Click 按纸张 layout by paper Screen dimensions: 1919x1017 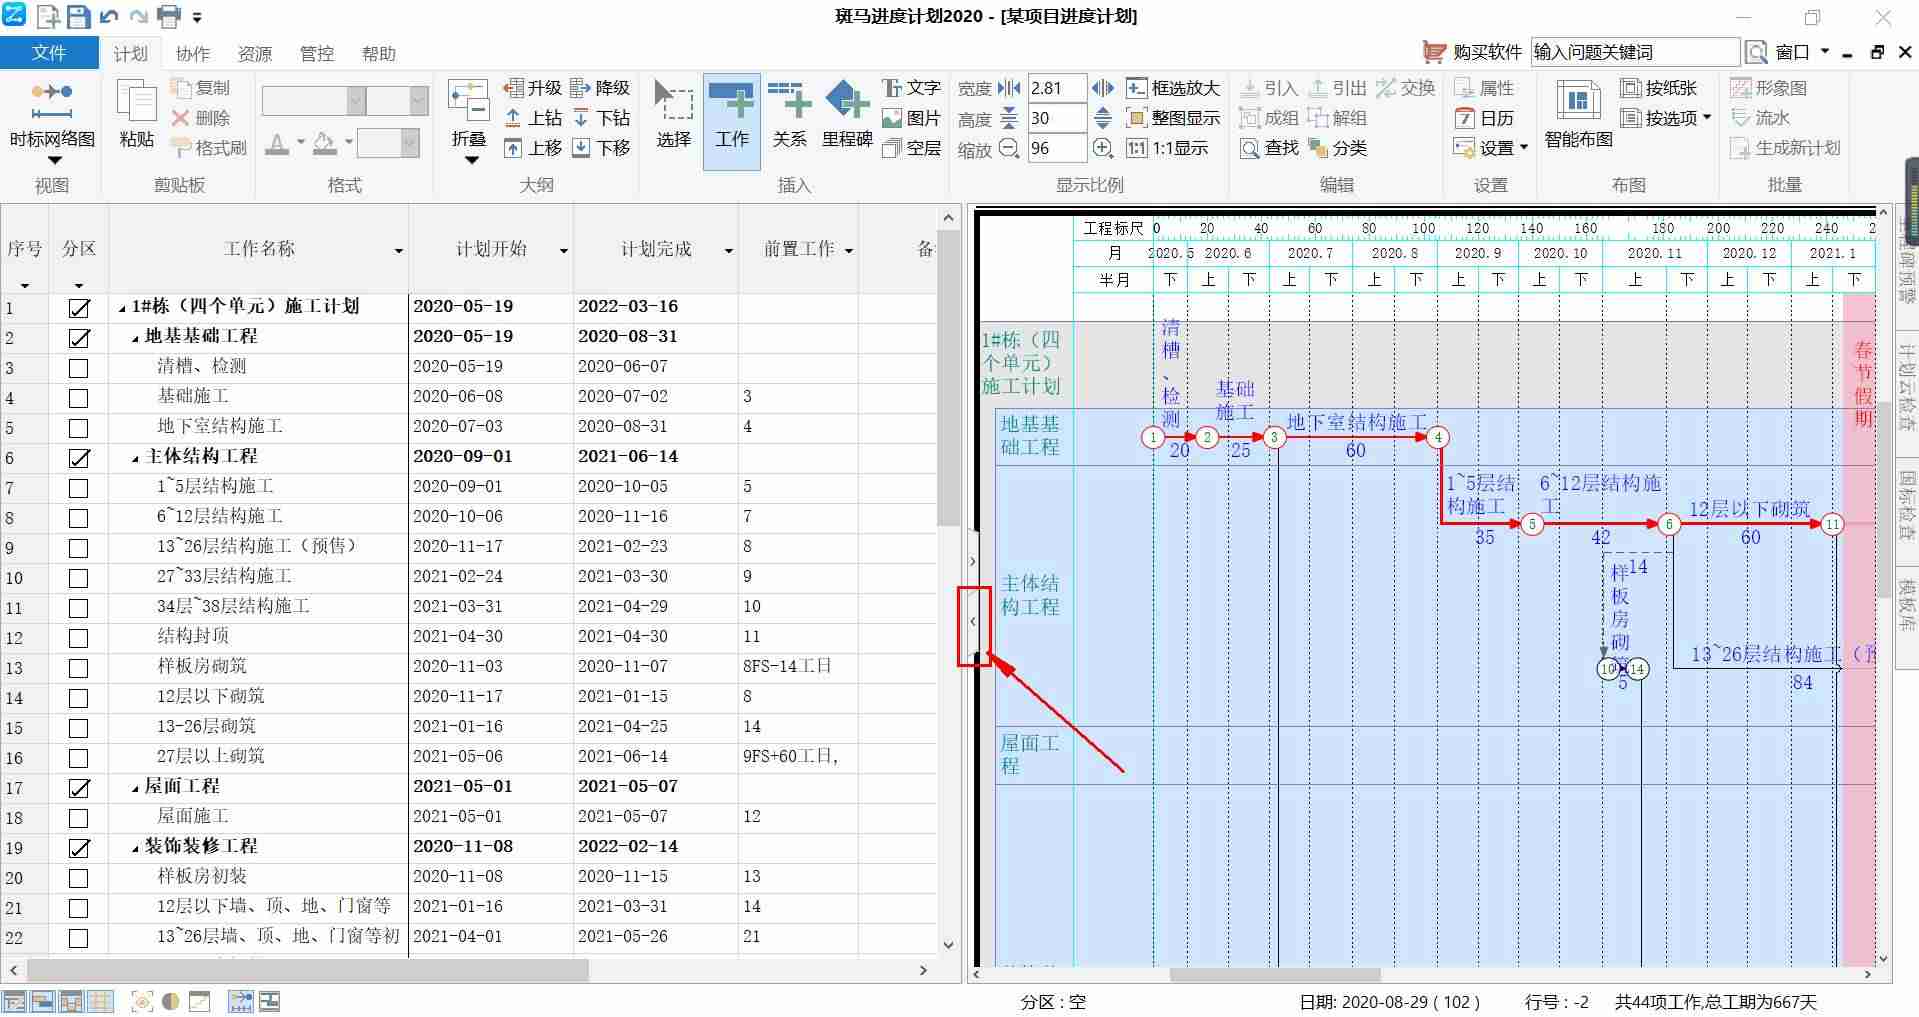click(x=1659, y=88)
